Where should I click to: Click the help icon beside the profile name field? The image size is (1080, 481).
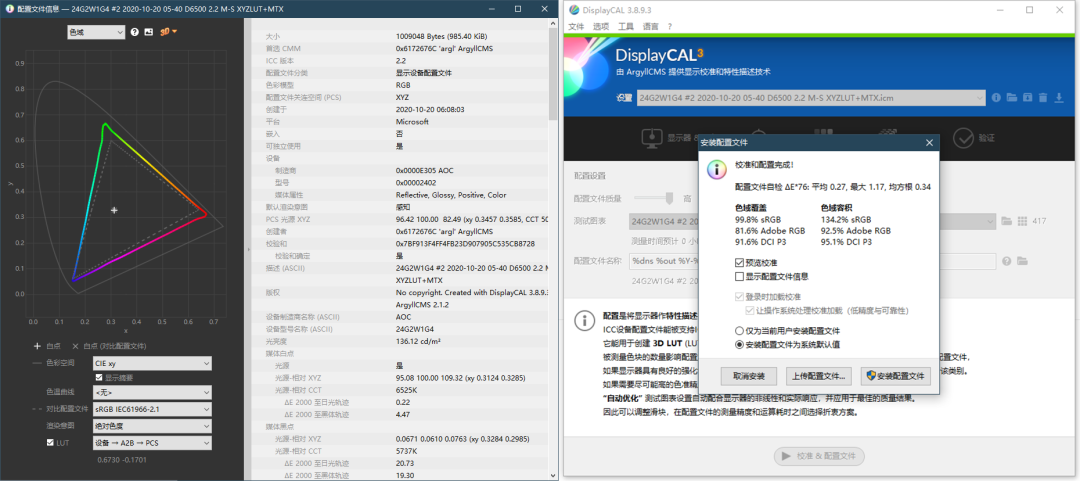[x=1007, y=261]
